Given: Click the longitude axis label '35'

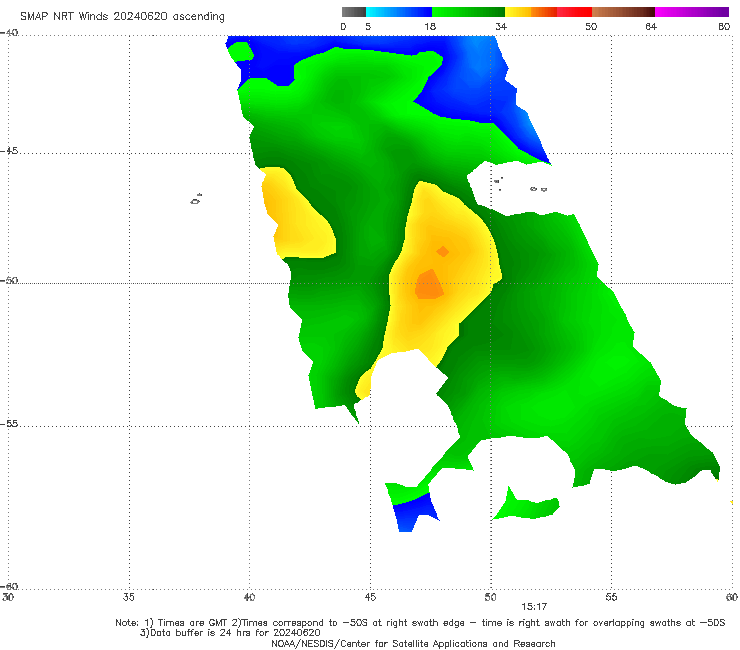Looking at the screenshot, I should coord(129,598).
